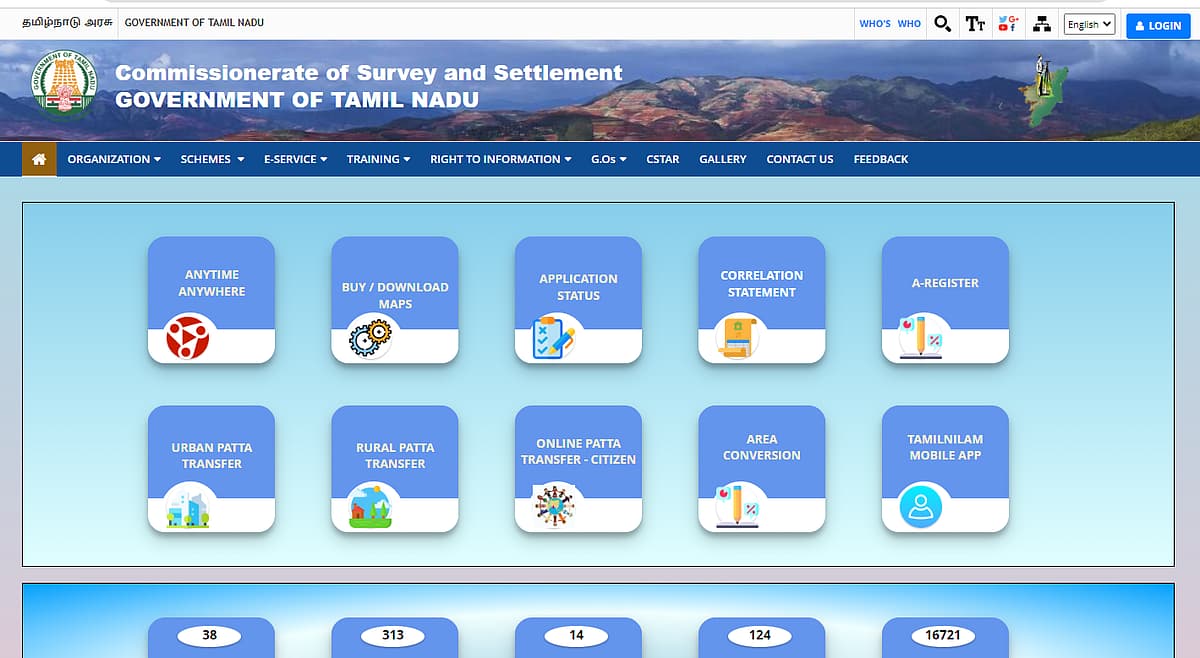Open the GALLERY menu item
1200x658 pixels.
click(722, 158)
